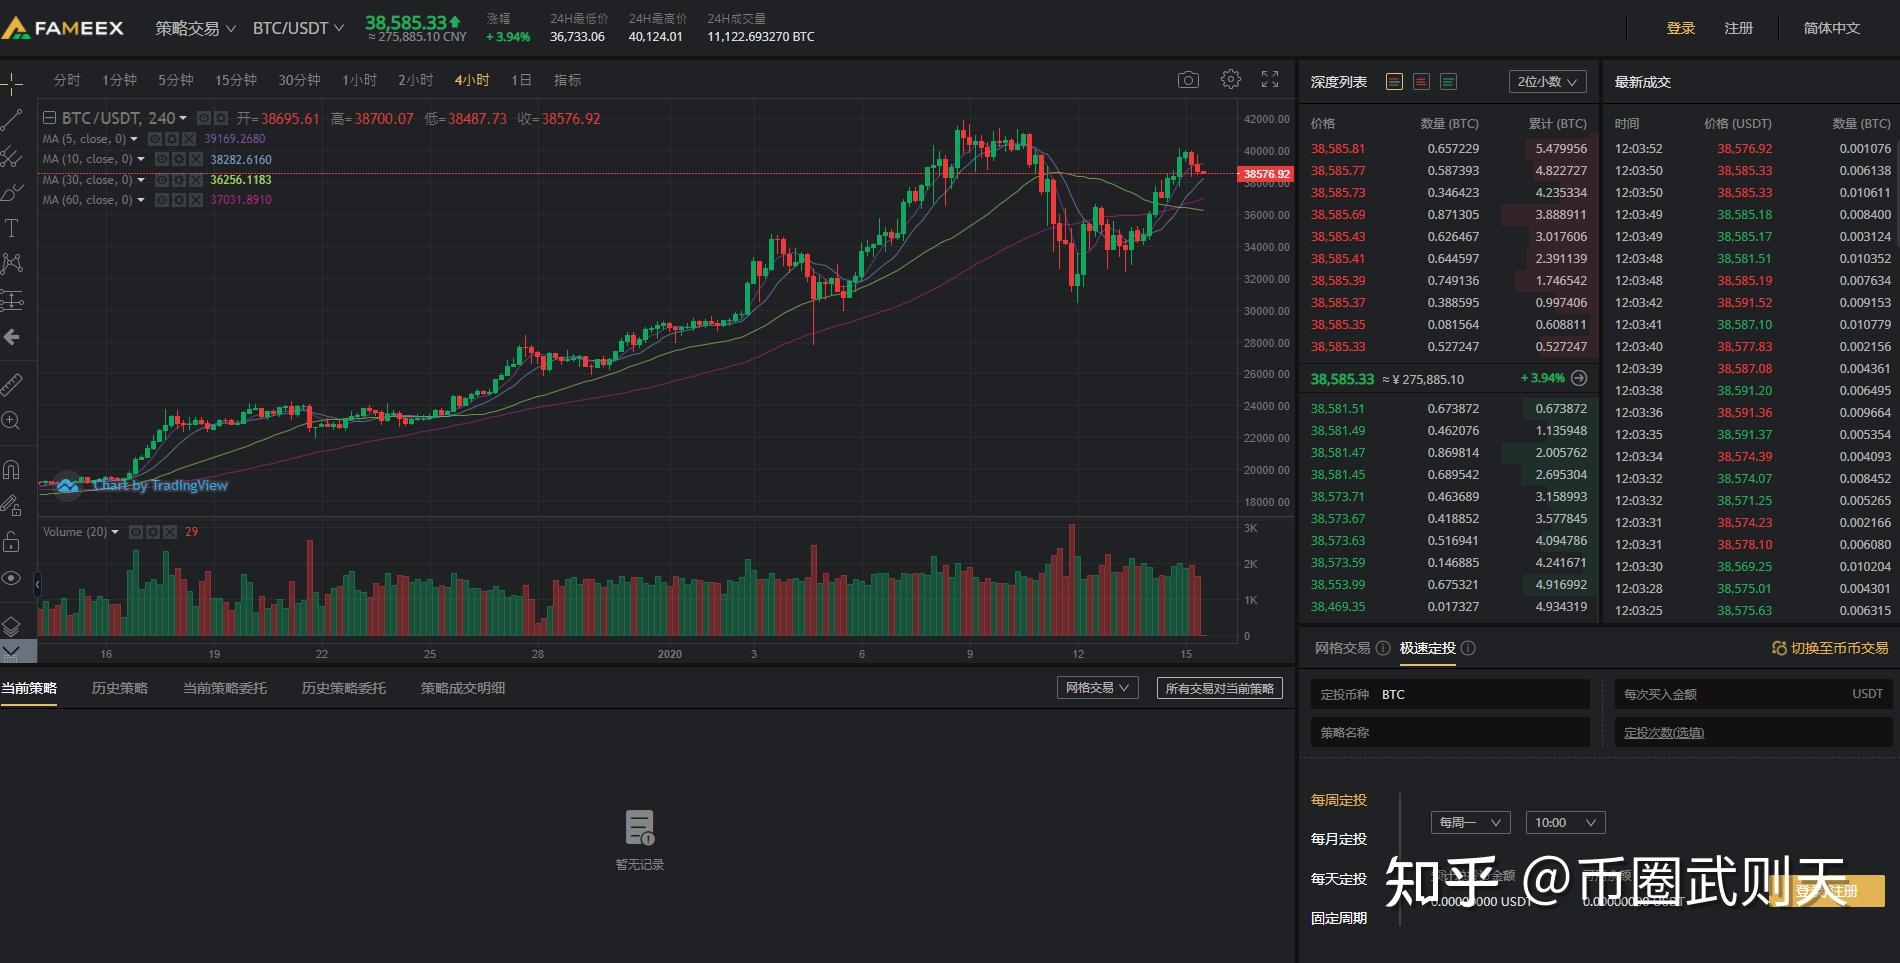This screenshot has width=1900, height=963.
Task: Enable magnet mode for drawings
Action: (12, 469)
